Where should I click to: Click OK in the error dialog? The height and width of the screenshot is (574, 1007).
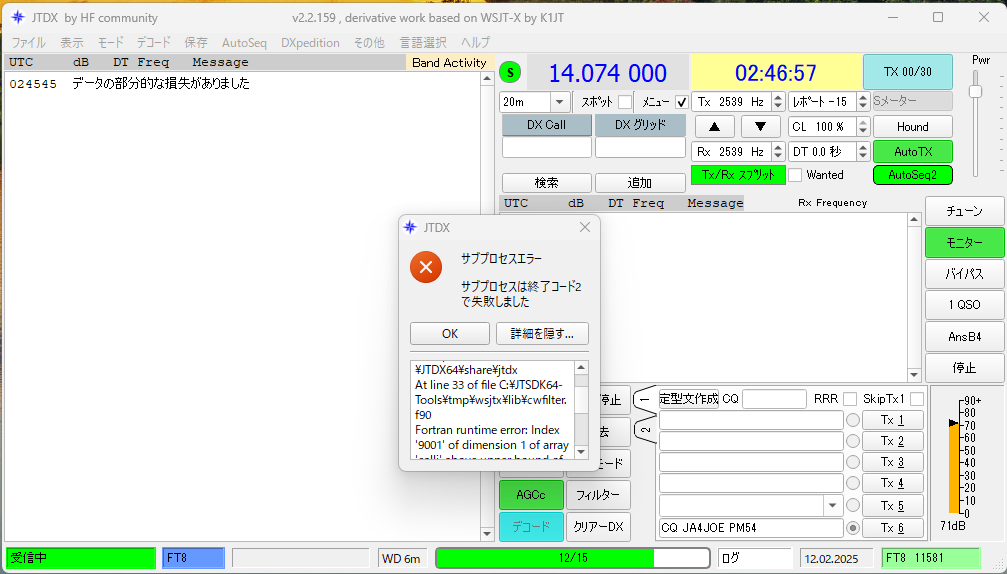tap(450, 333)
